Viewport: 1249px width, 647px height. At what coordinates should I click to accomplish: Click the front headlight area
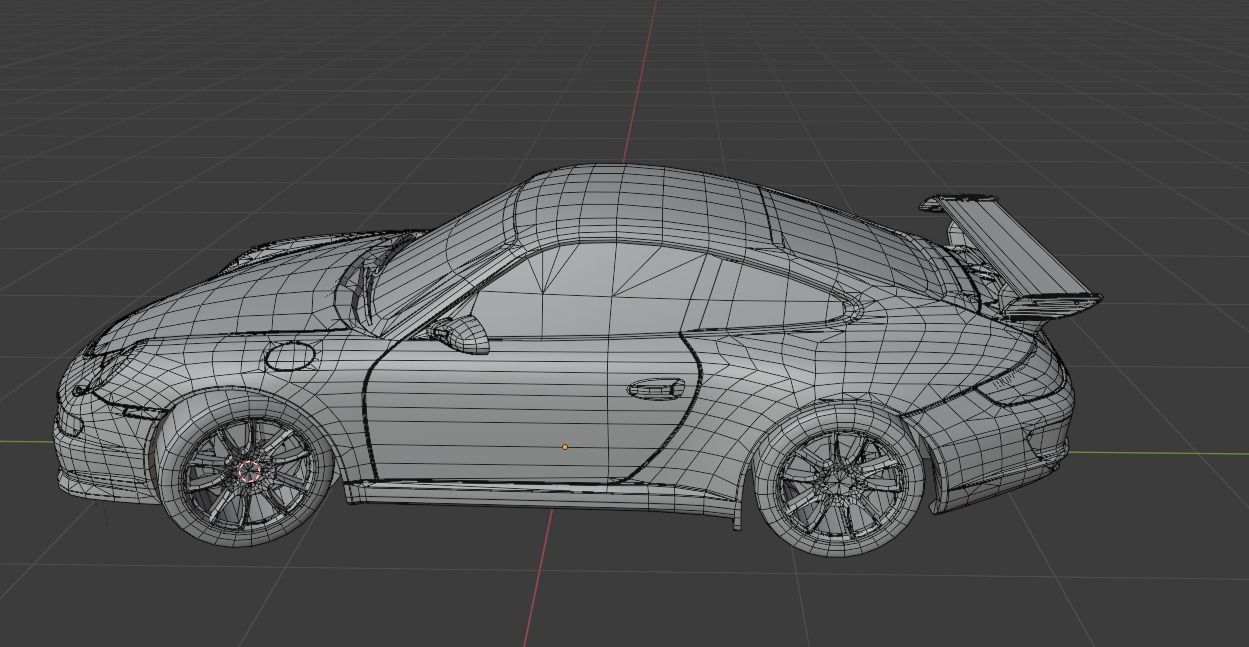click(112, 365)
